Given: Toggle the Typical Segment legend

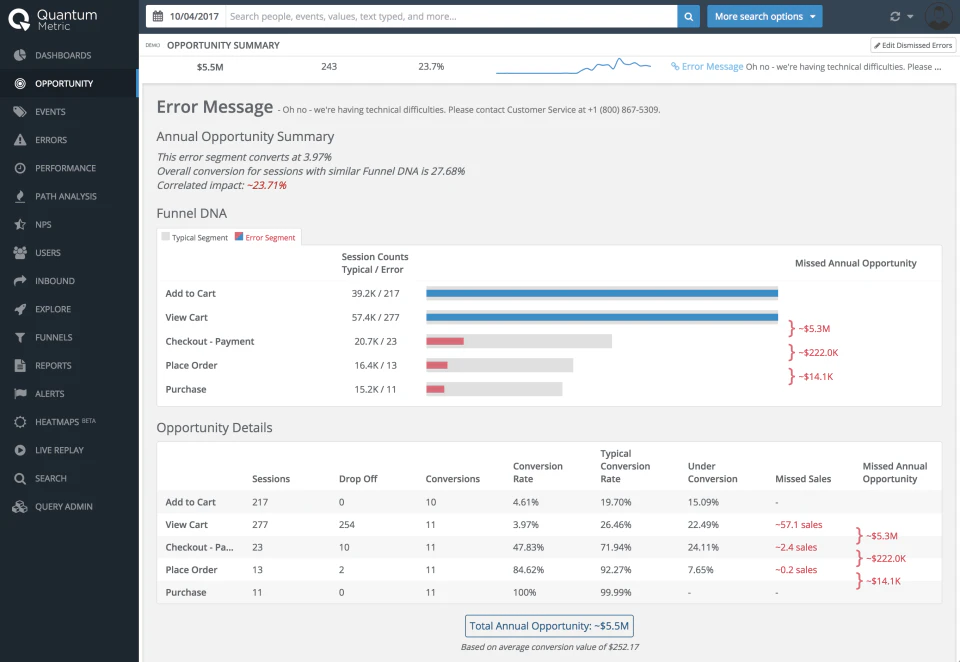Looking at the screenshot, I should (195, 238).
